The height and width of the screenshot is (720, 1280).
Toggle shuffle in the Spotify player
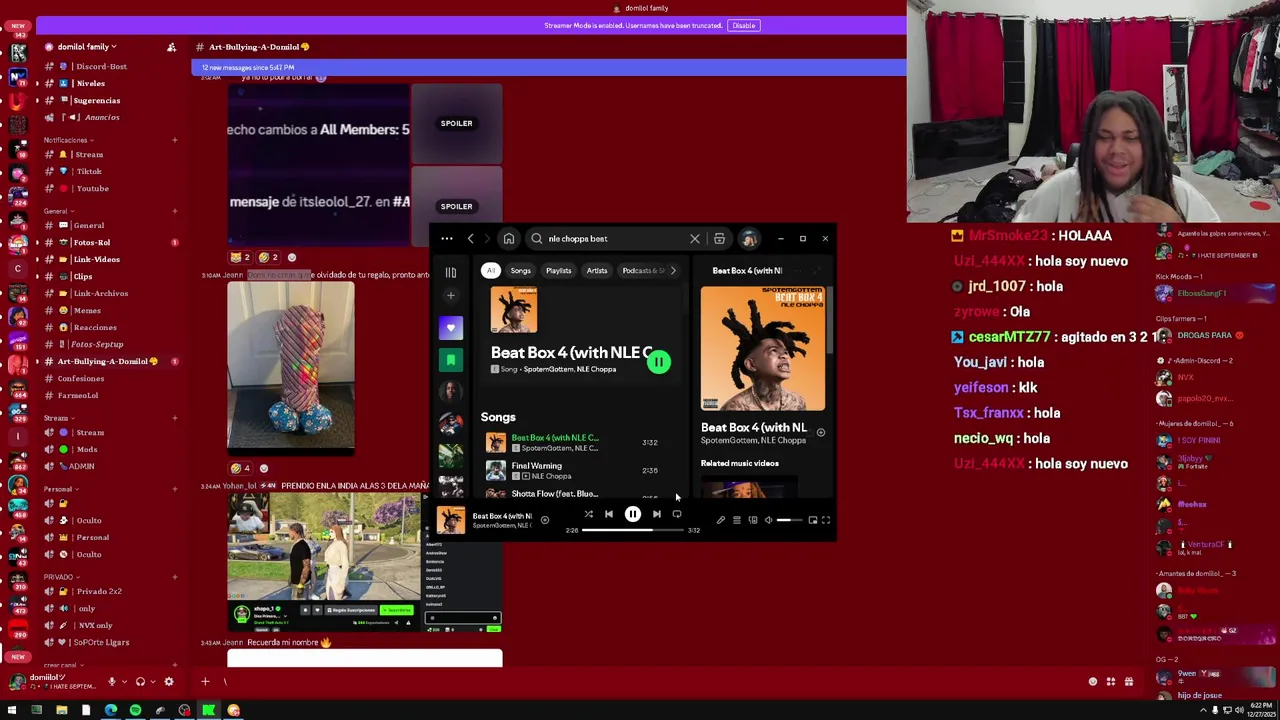[588, 514]
